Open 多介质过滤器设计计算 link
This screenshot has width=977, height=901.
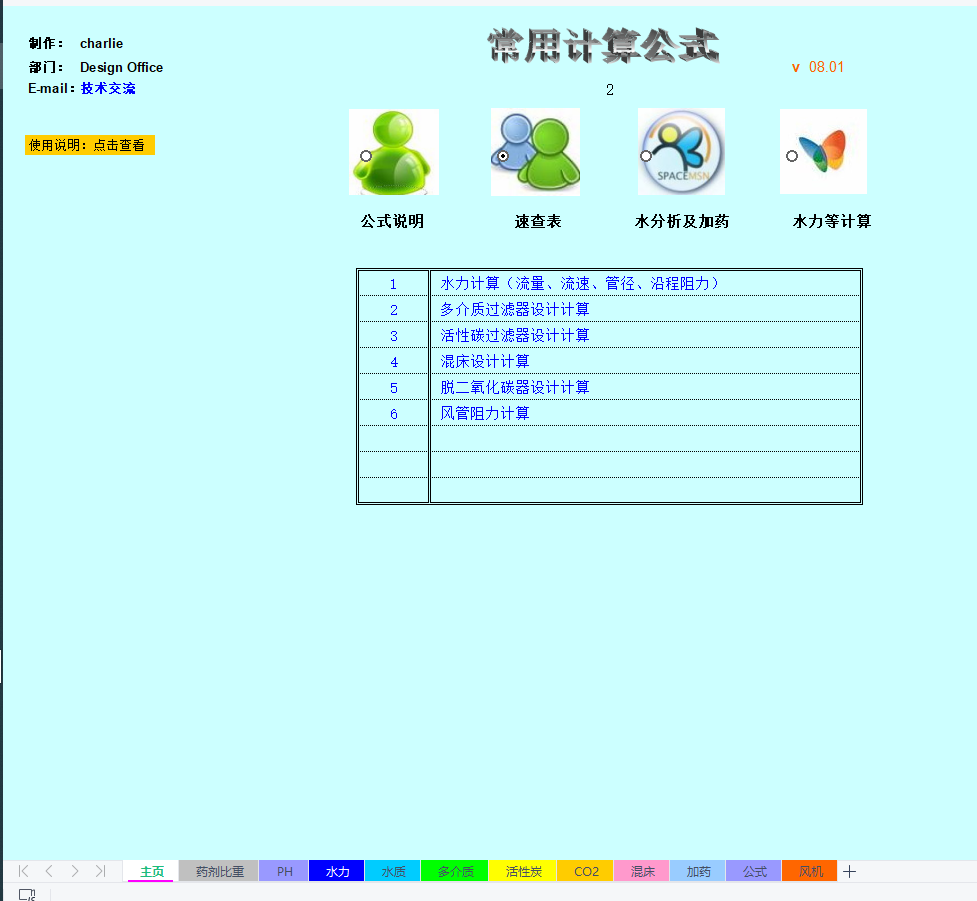pos(515,310)
